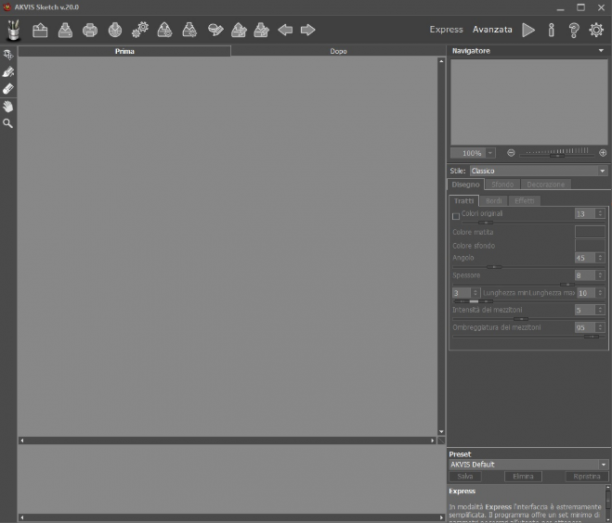
Task: Click the Ripristina preset button
Action: pyautogui.click(x=587, y=476)
